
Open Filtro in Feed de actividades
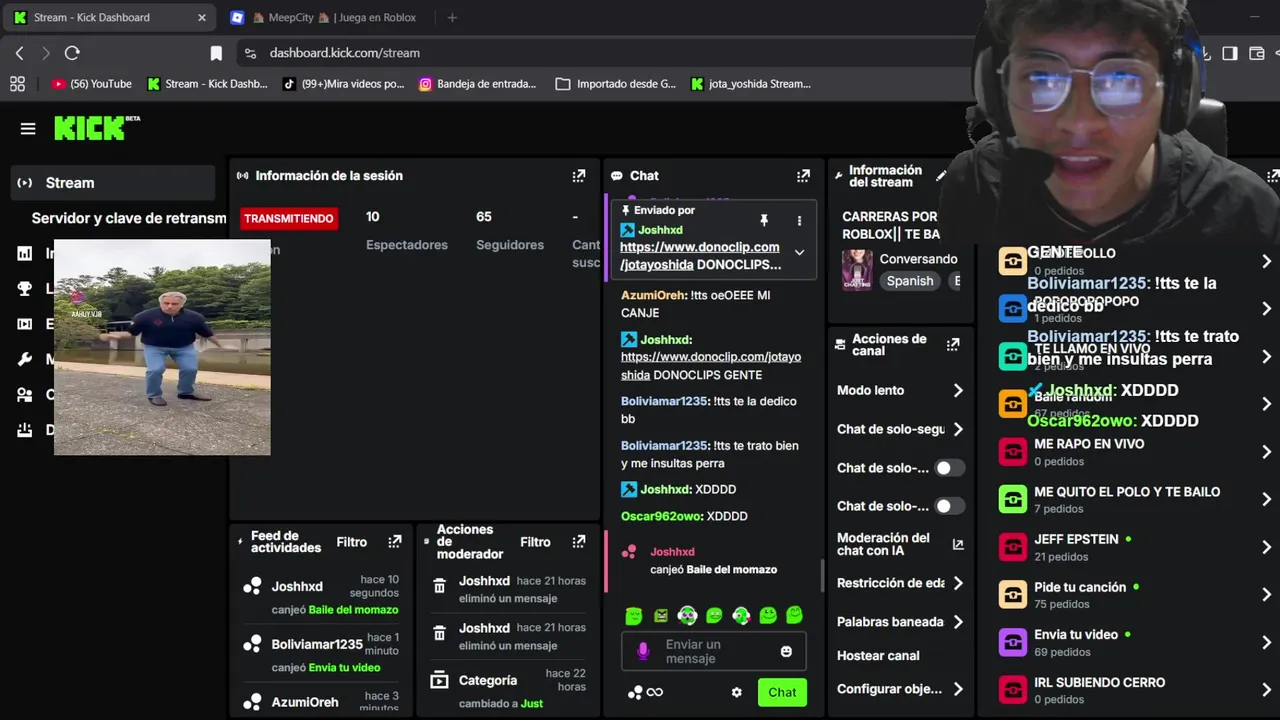pyautogui.click(x=352, y=542)
